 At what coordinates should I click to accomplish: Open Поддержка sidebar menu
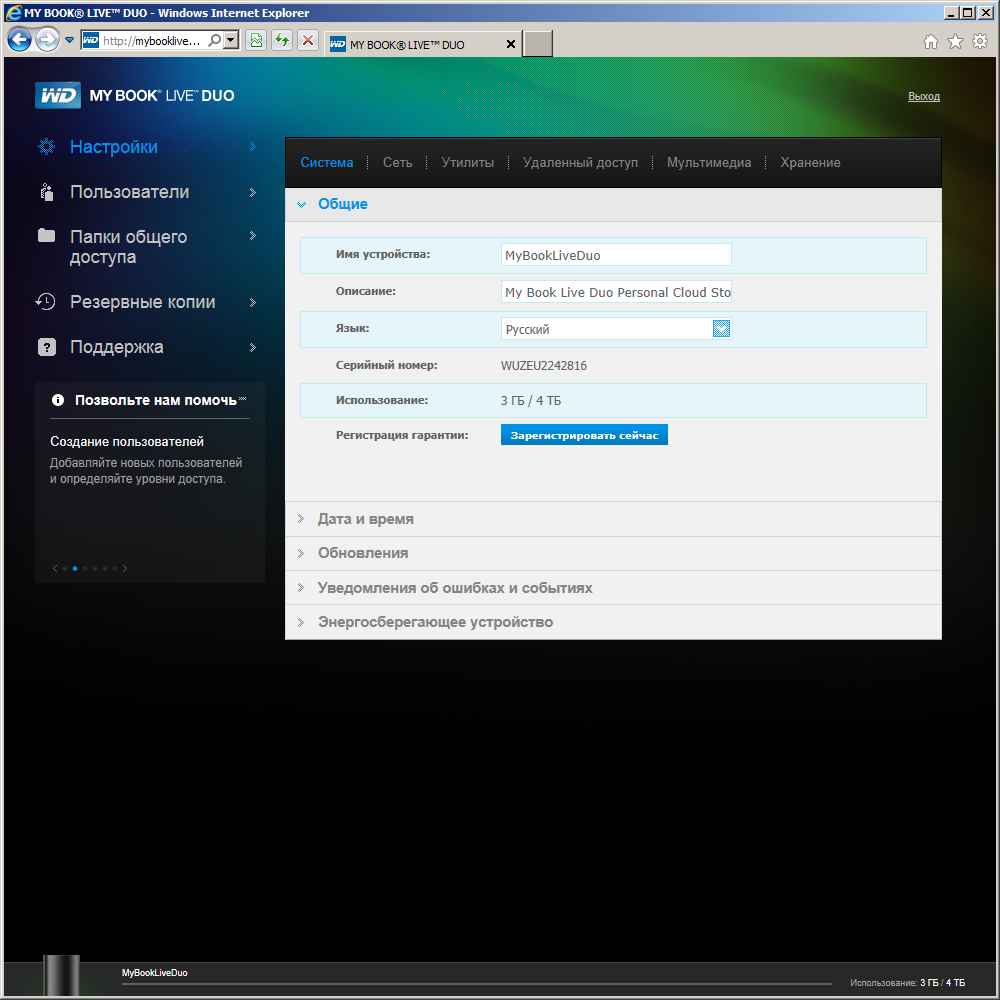coord(117,347)
